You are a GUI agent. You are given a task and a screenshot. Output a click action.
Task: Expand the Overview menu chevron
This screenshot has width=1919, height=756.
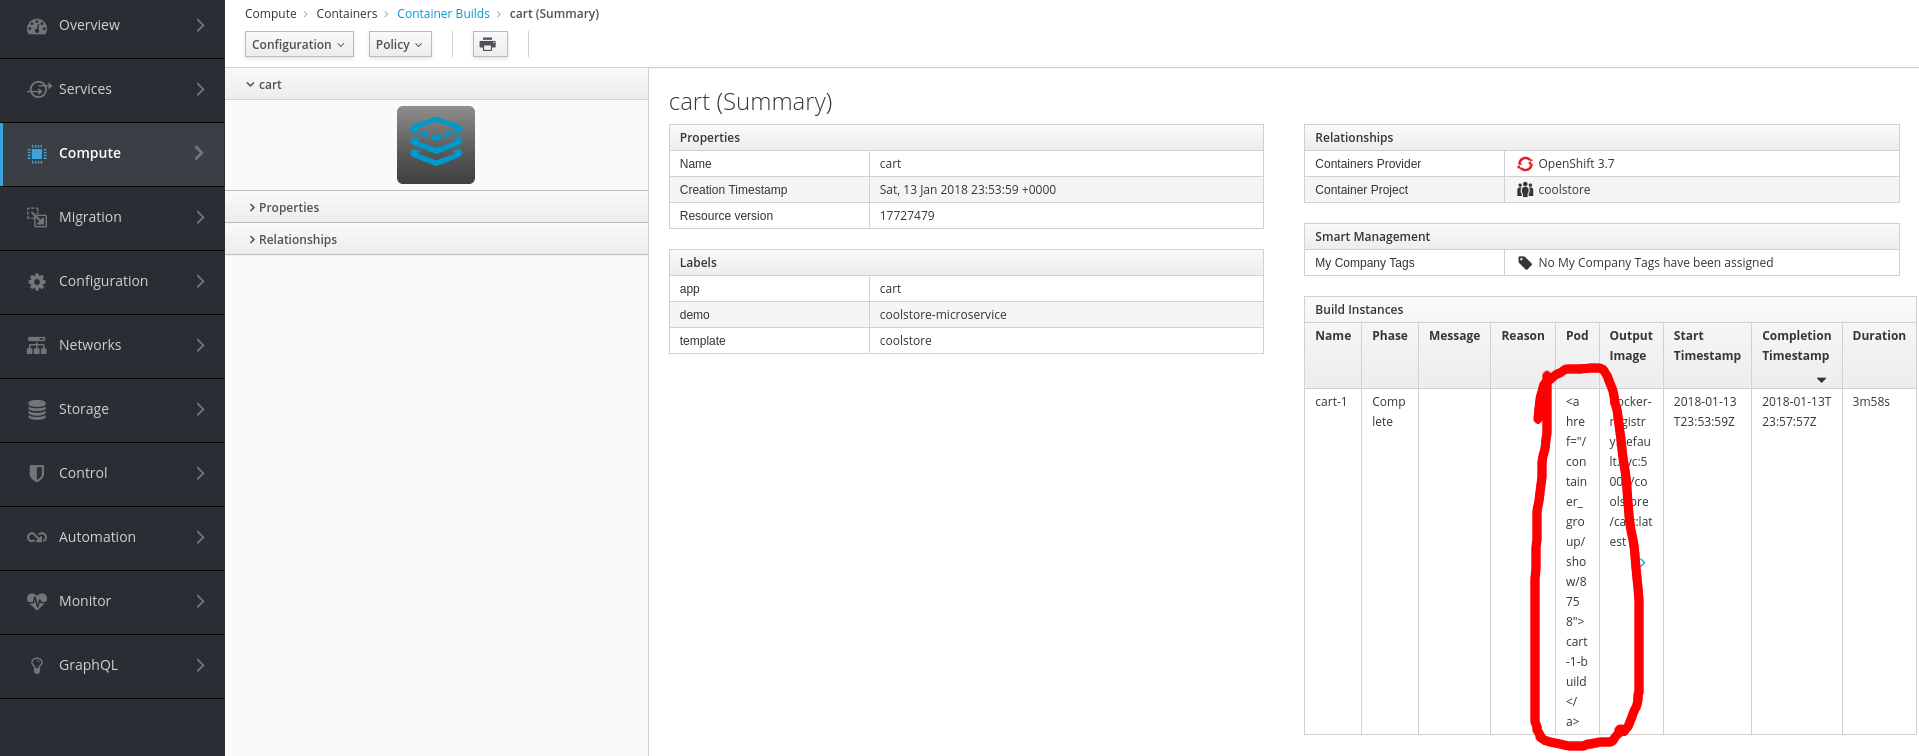(x=200, y=25)
